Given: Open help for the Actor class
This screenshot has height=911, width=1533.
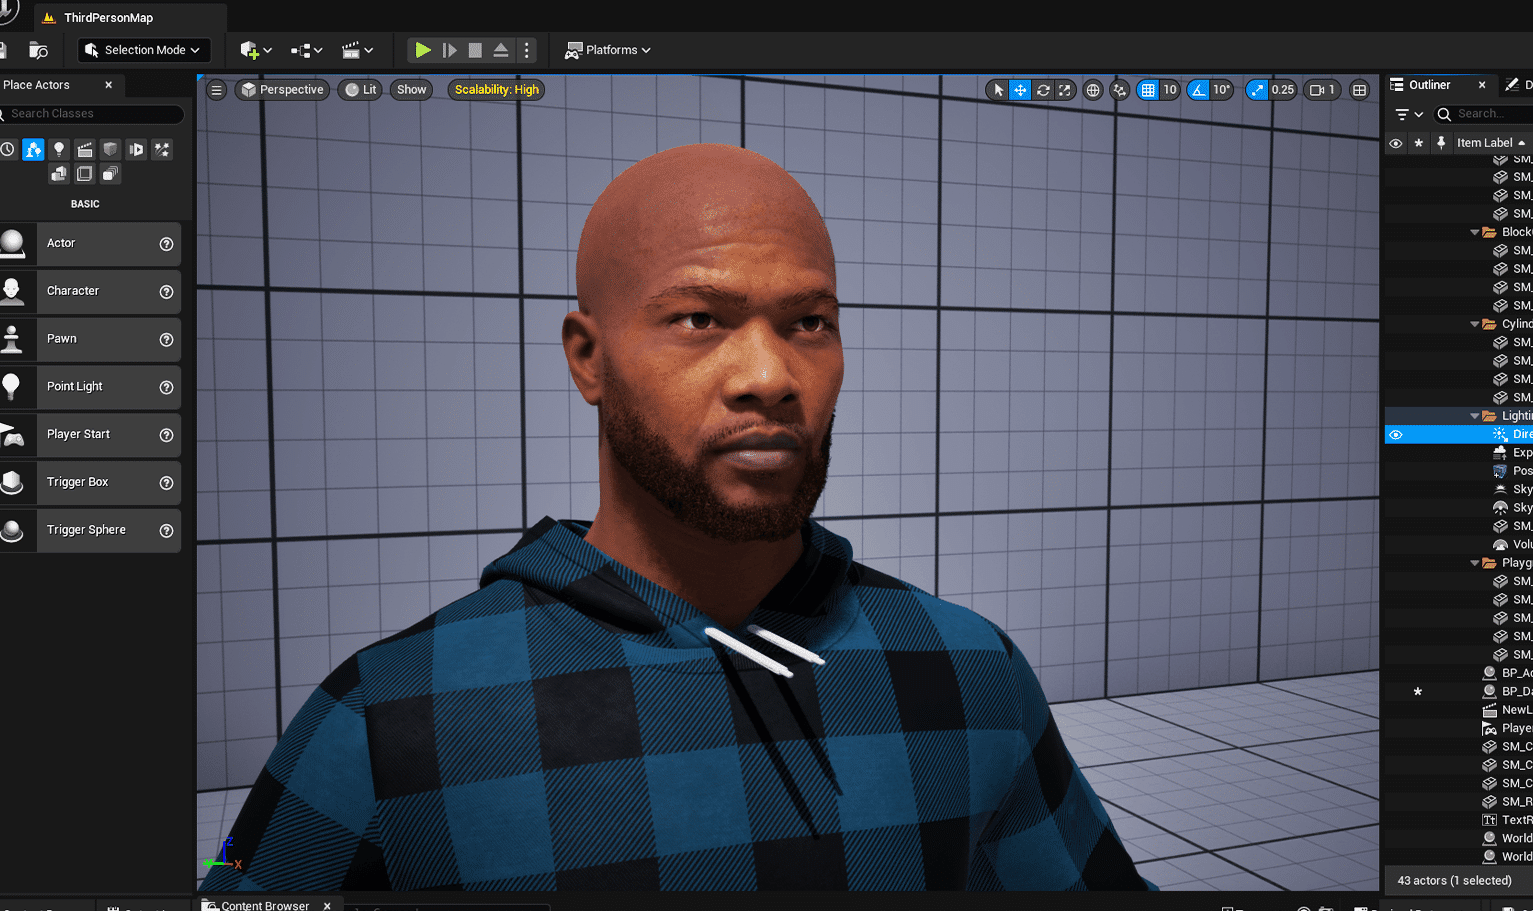Looking at the screenshot, I should tap(167, 244).
